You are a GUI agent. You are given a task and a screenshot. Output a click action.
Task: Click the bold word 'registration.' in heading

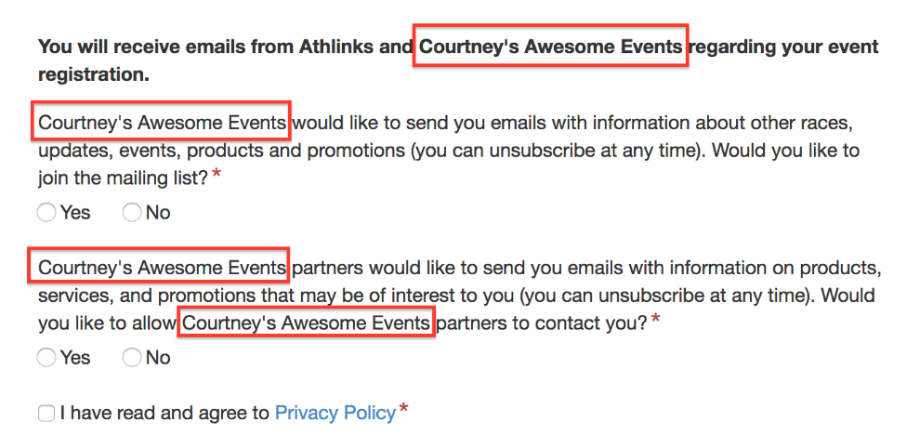(x=94, y=75)
